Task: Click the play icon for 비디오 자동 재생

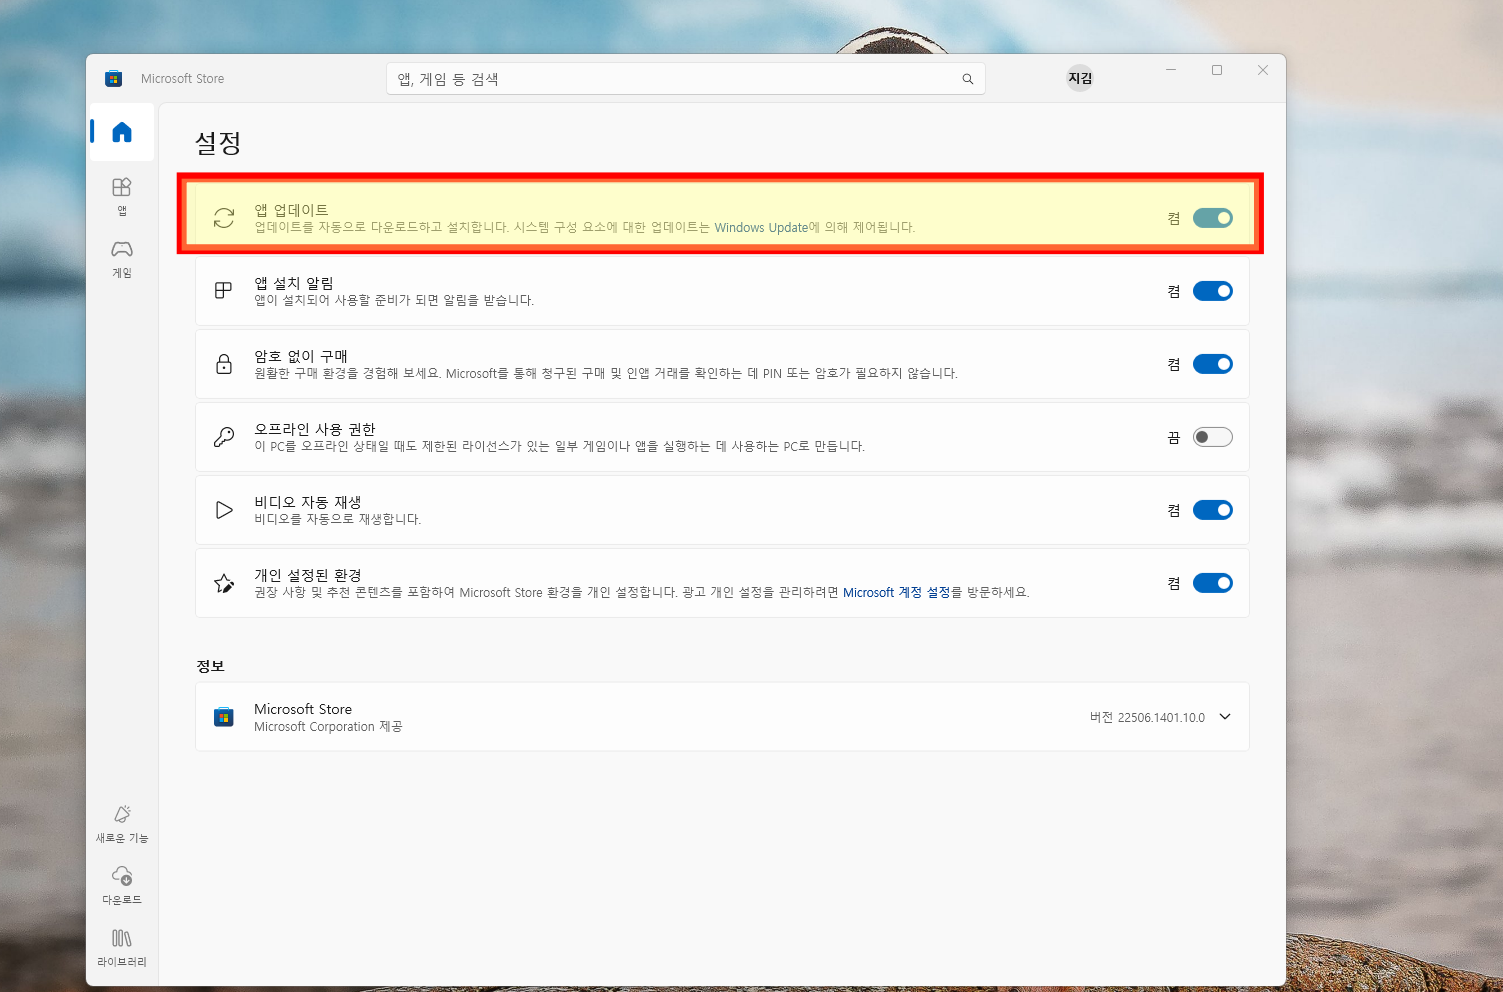Action: coord(224,510)
